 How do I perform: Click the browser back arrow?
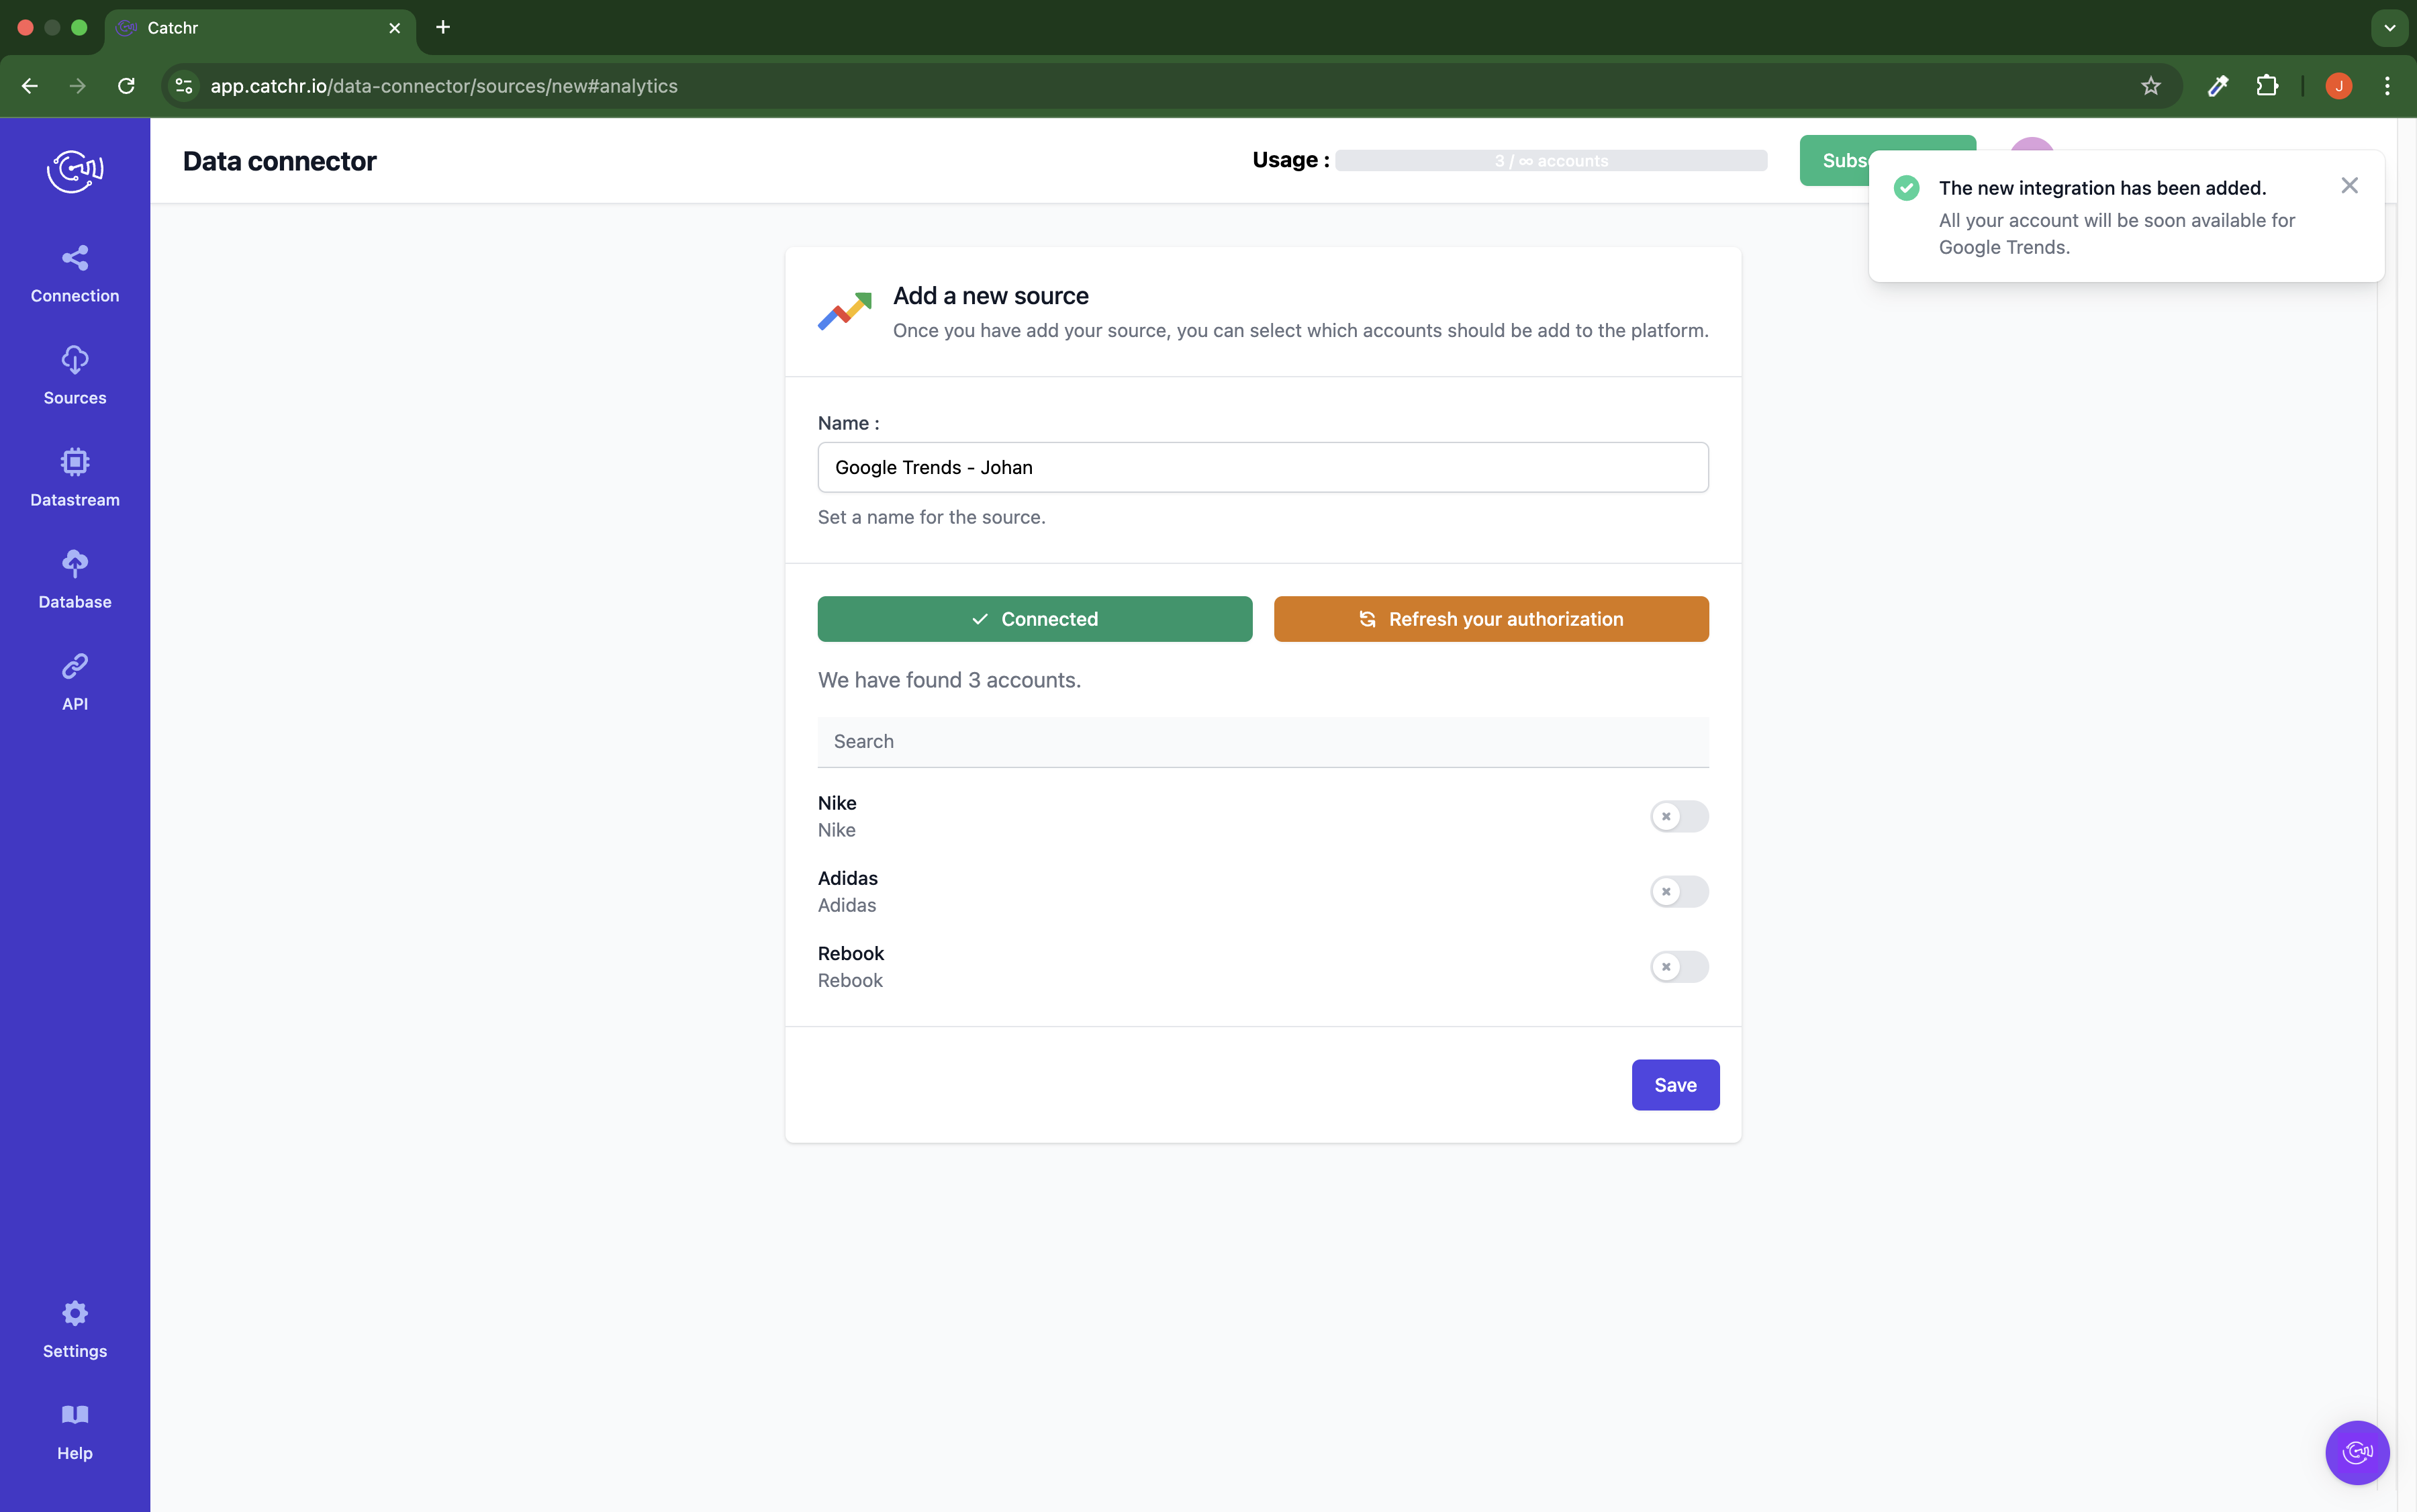tap(30, 86)
